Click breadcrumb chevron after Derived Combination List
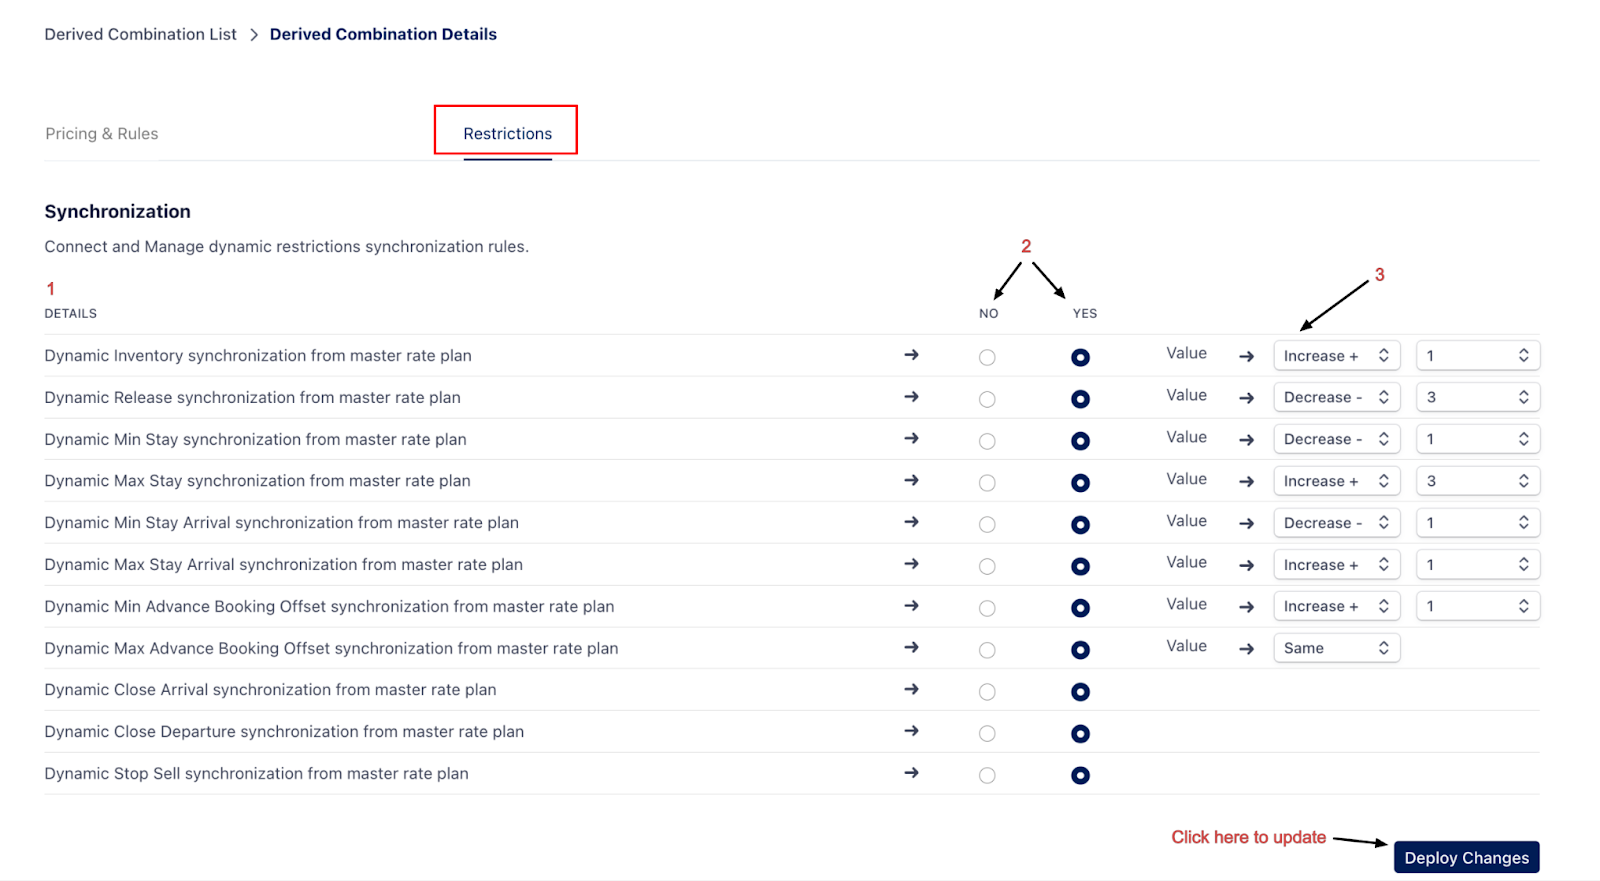1600x881 pixels. [254, 35]
